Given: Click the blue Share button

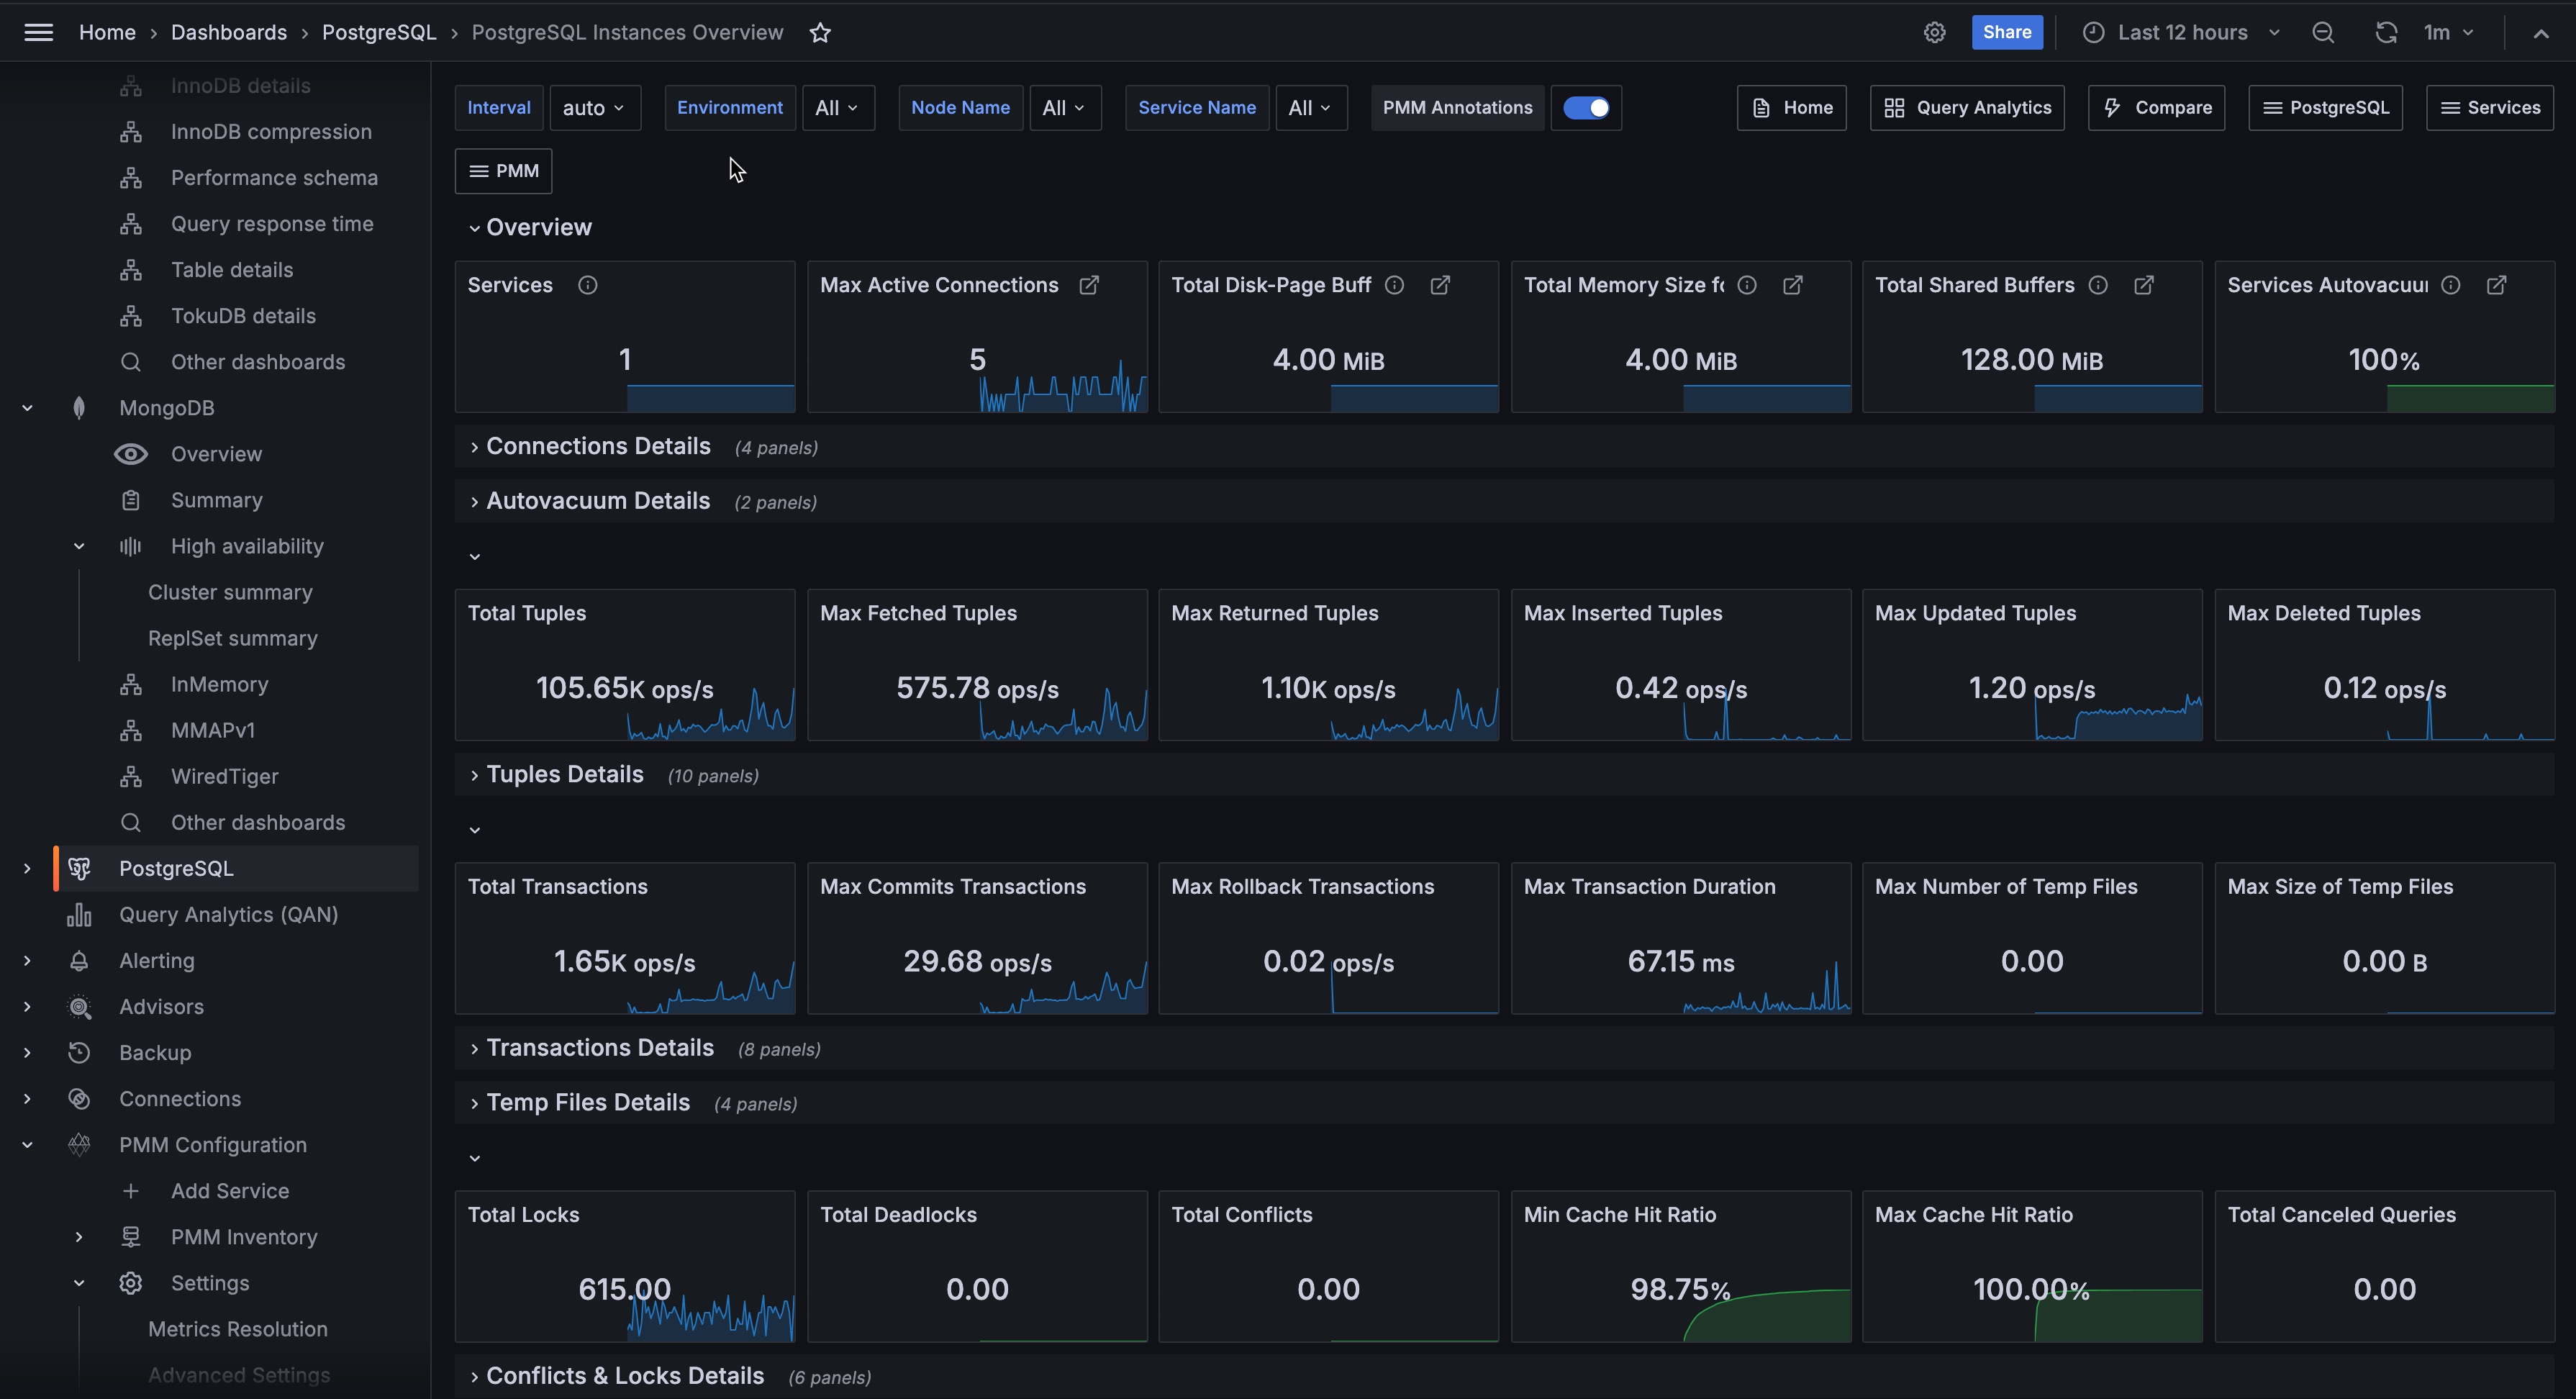Looking at the screenshot, I should pyautogui.click(x=2007, y=32).
